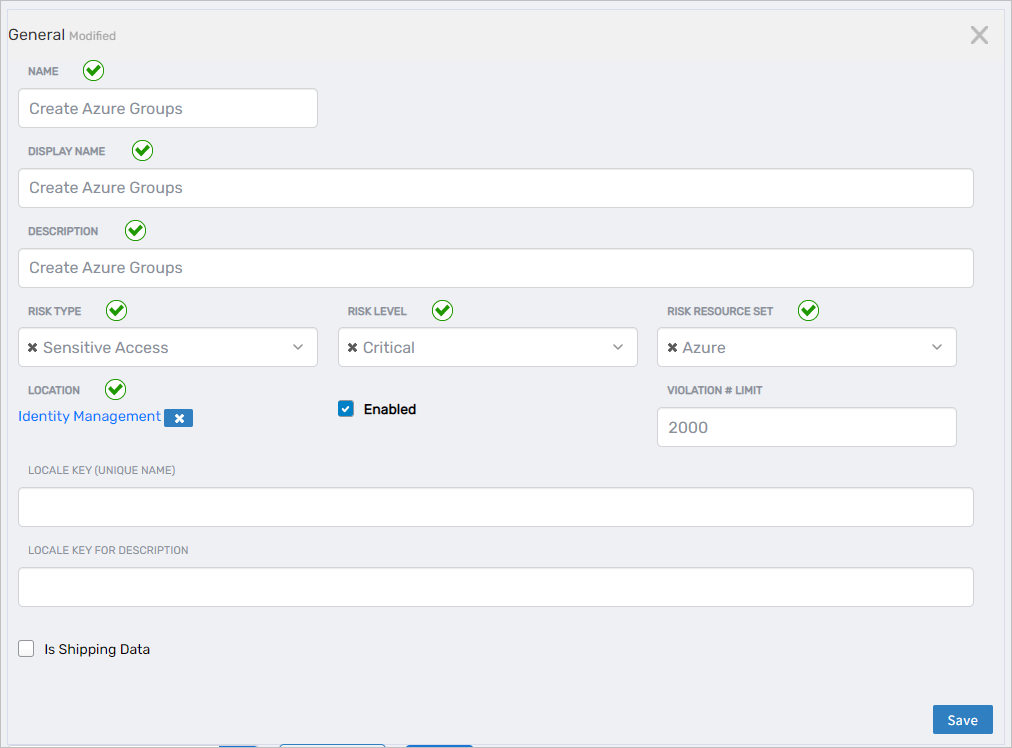
Task: Close the General dialog with X
Action: tap(979, 36)
